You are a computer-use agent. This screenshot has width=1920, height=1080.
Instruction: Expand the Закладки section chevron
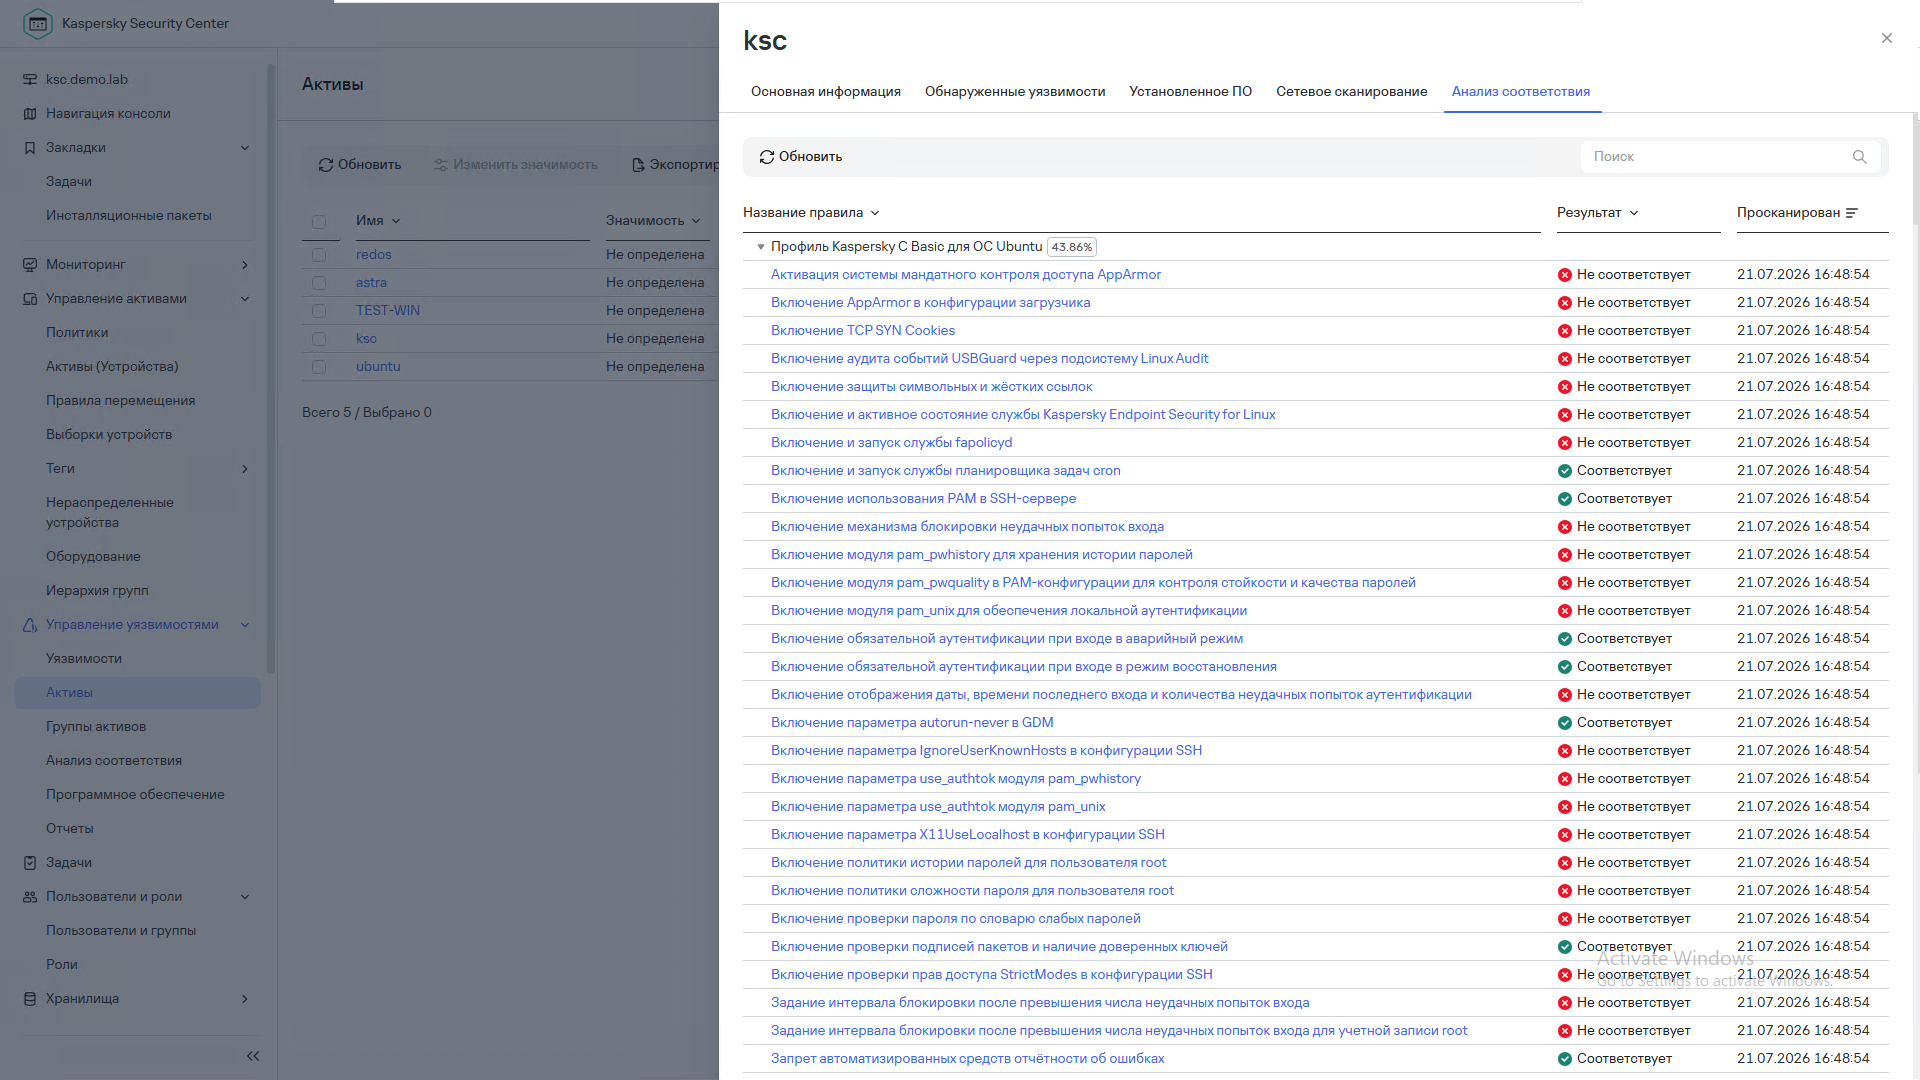point(245,148)
